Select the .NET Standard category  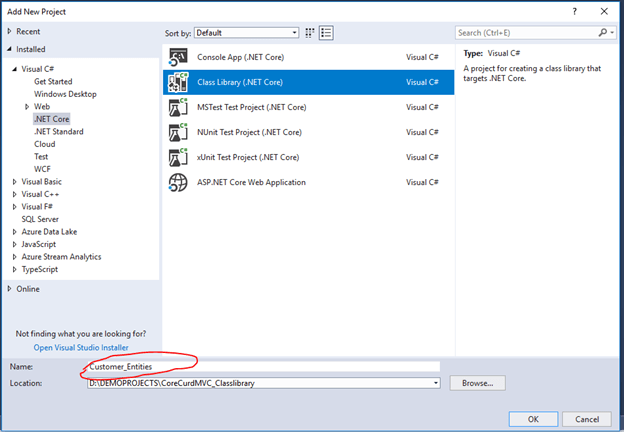click(59, 132)
